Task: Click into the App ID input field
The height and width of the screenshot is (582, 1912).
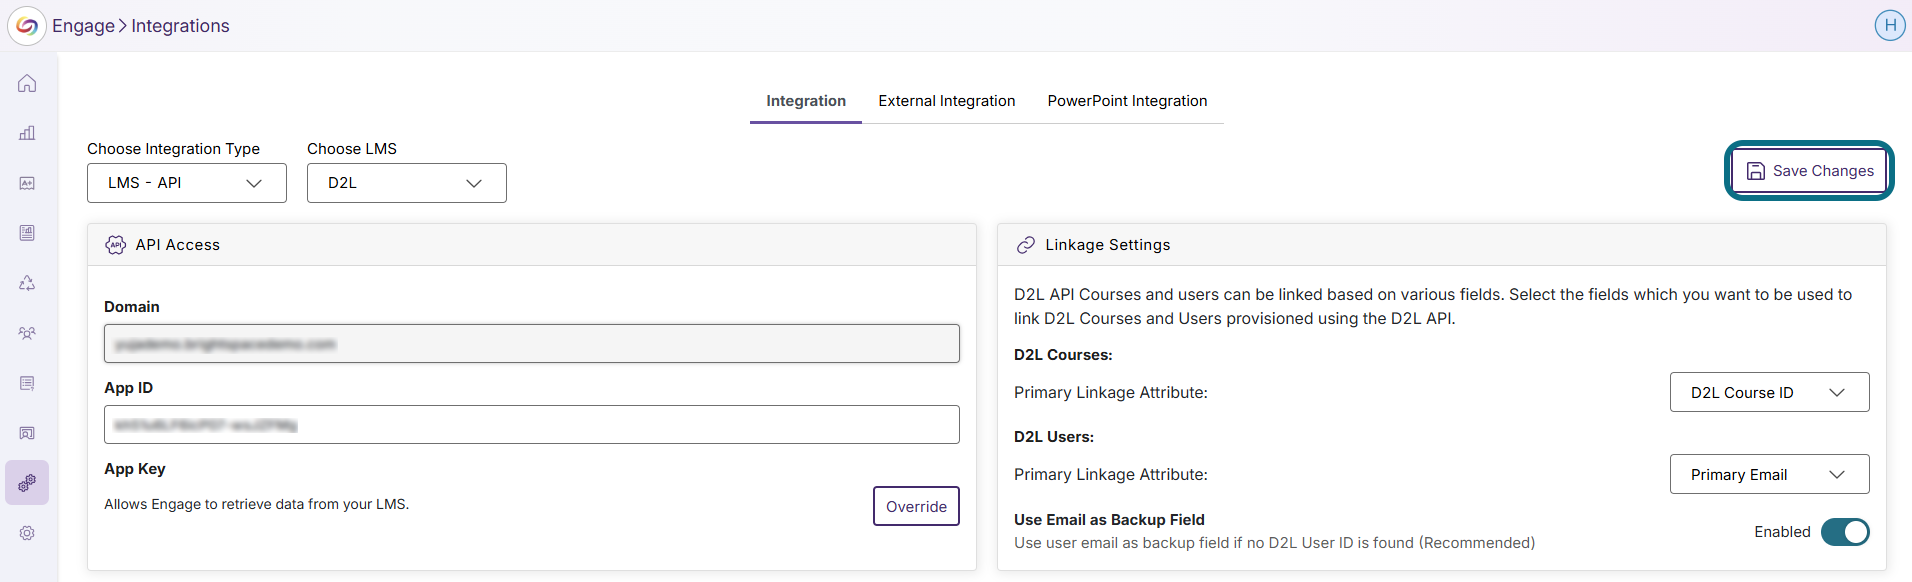Action: tap(532, 424)
